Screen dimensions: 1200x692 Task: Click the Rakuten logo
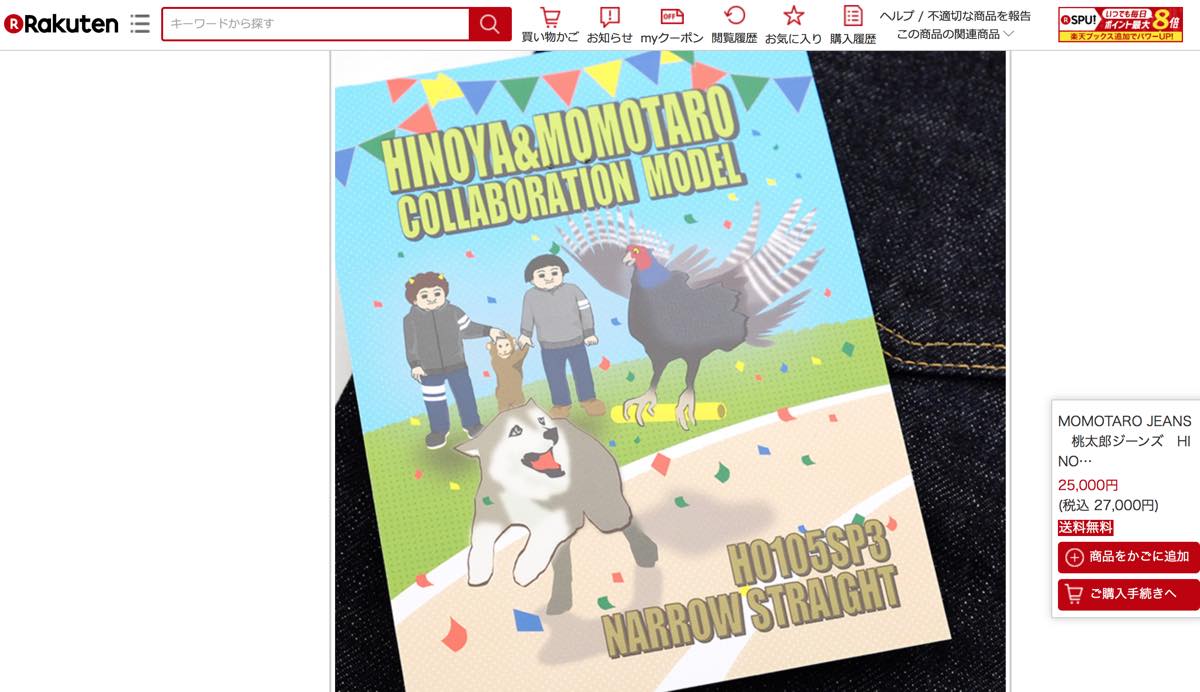point(61,24)
